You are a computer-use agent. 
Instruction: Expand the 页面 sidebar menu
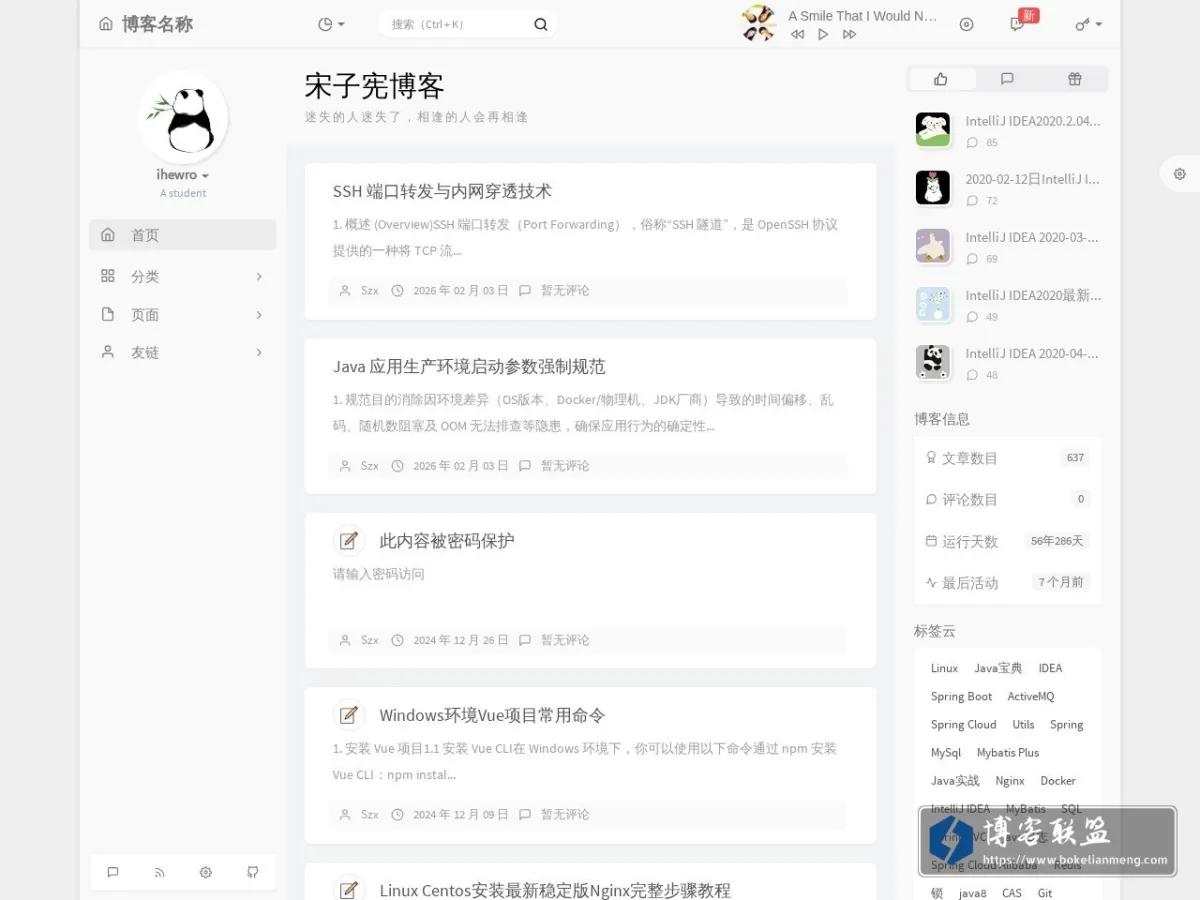click(183, 314)
